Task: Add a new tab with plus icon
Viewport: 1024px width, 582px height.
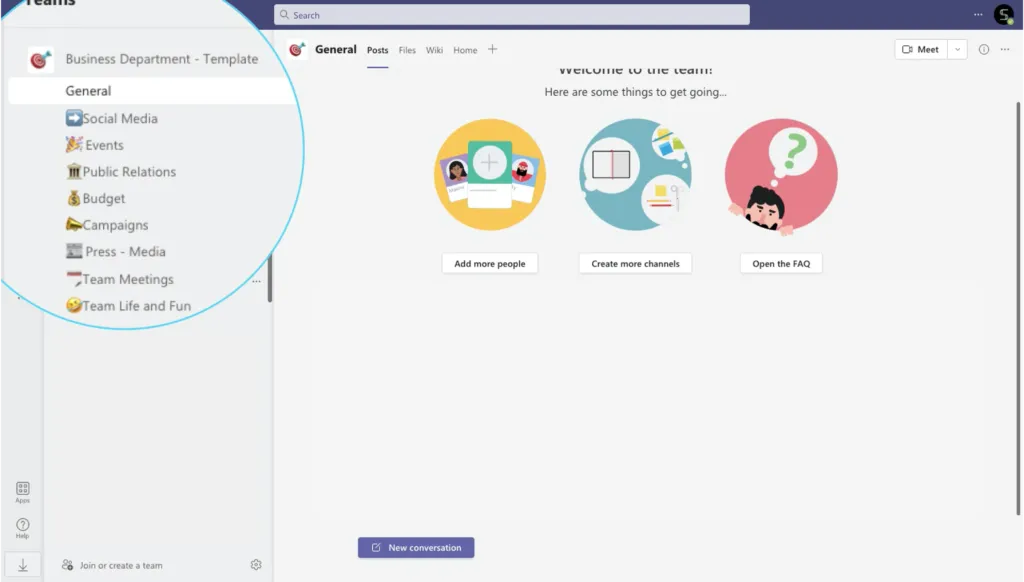Action: coord(492,49)
